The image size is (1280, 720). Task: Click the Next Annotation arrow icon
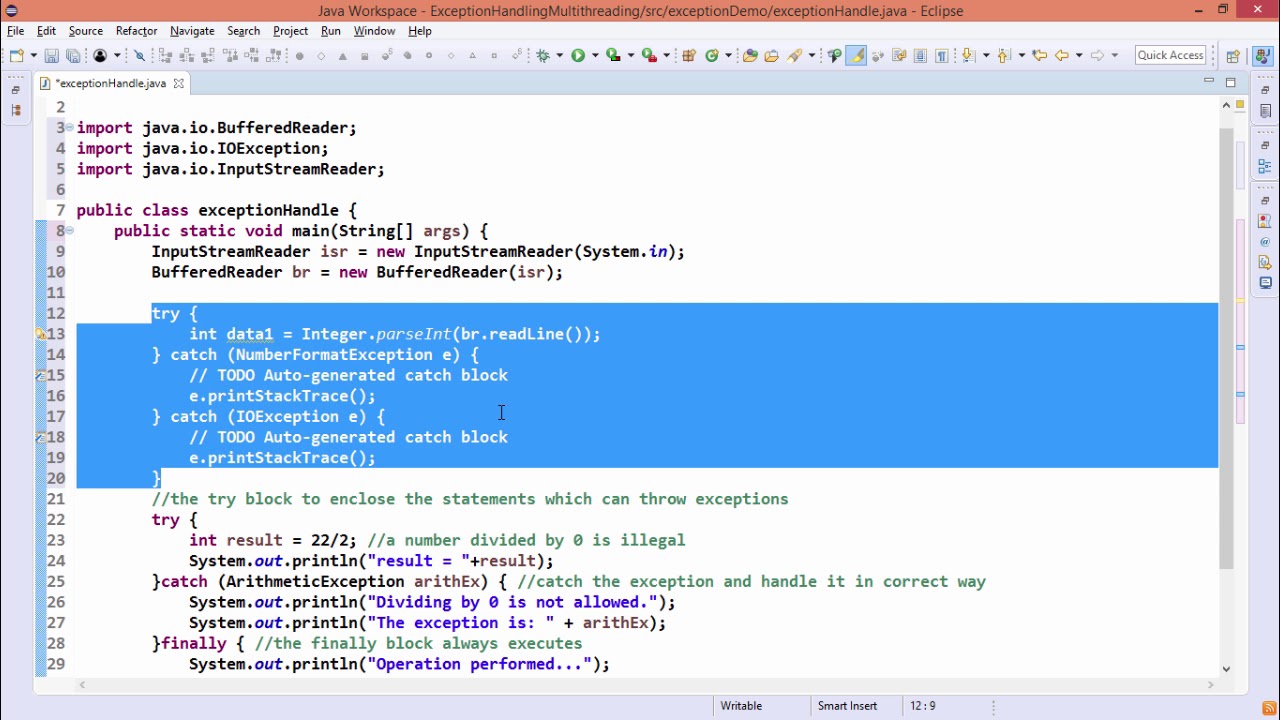click(967, 56)
